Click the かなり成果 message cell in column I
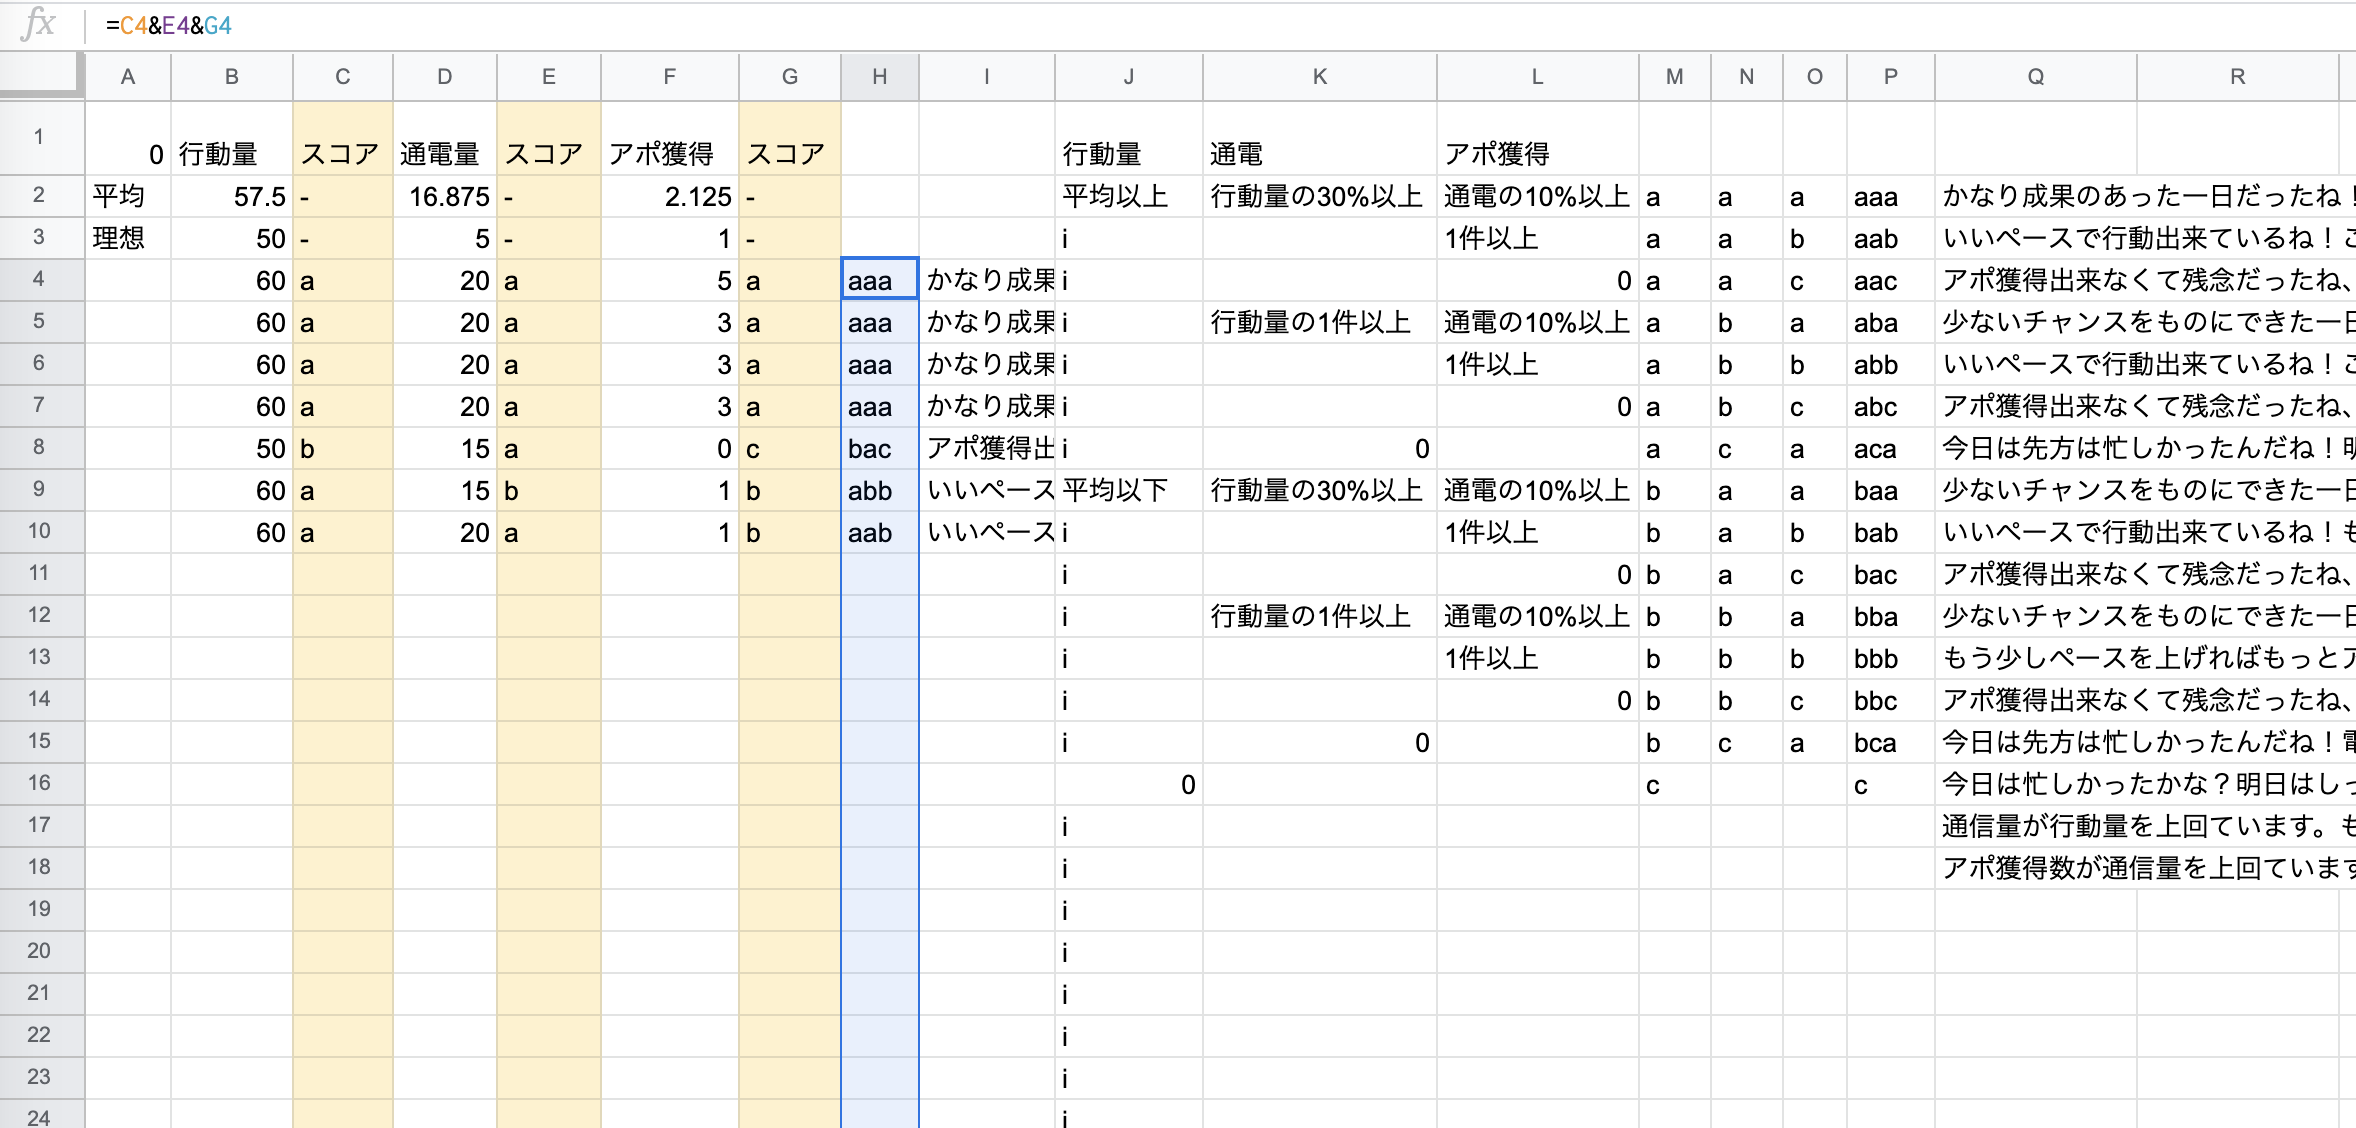The image size is (2356, 1128). click(987, 280)
